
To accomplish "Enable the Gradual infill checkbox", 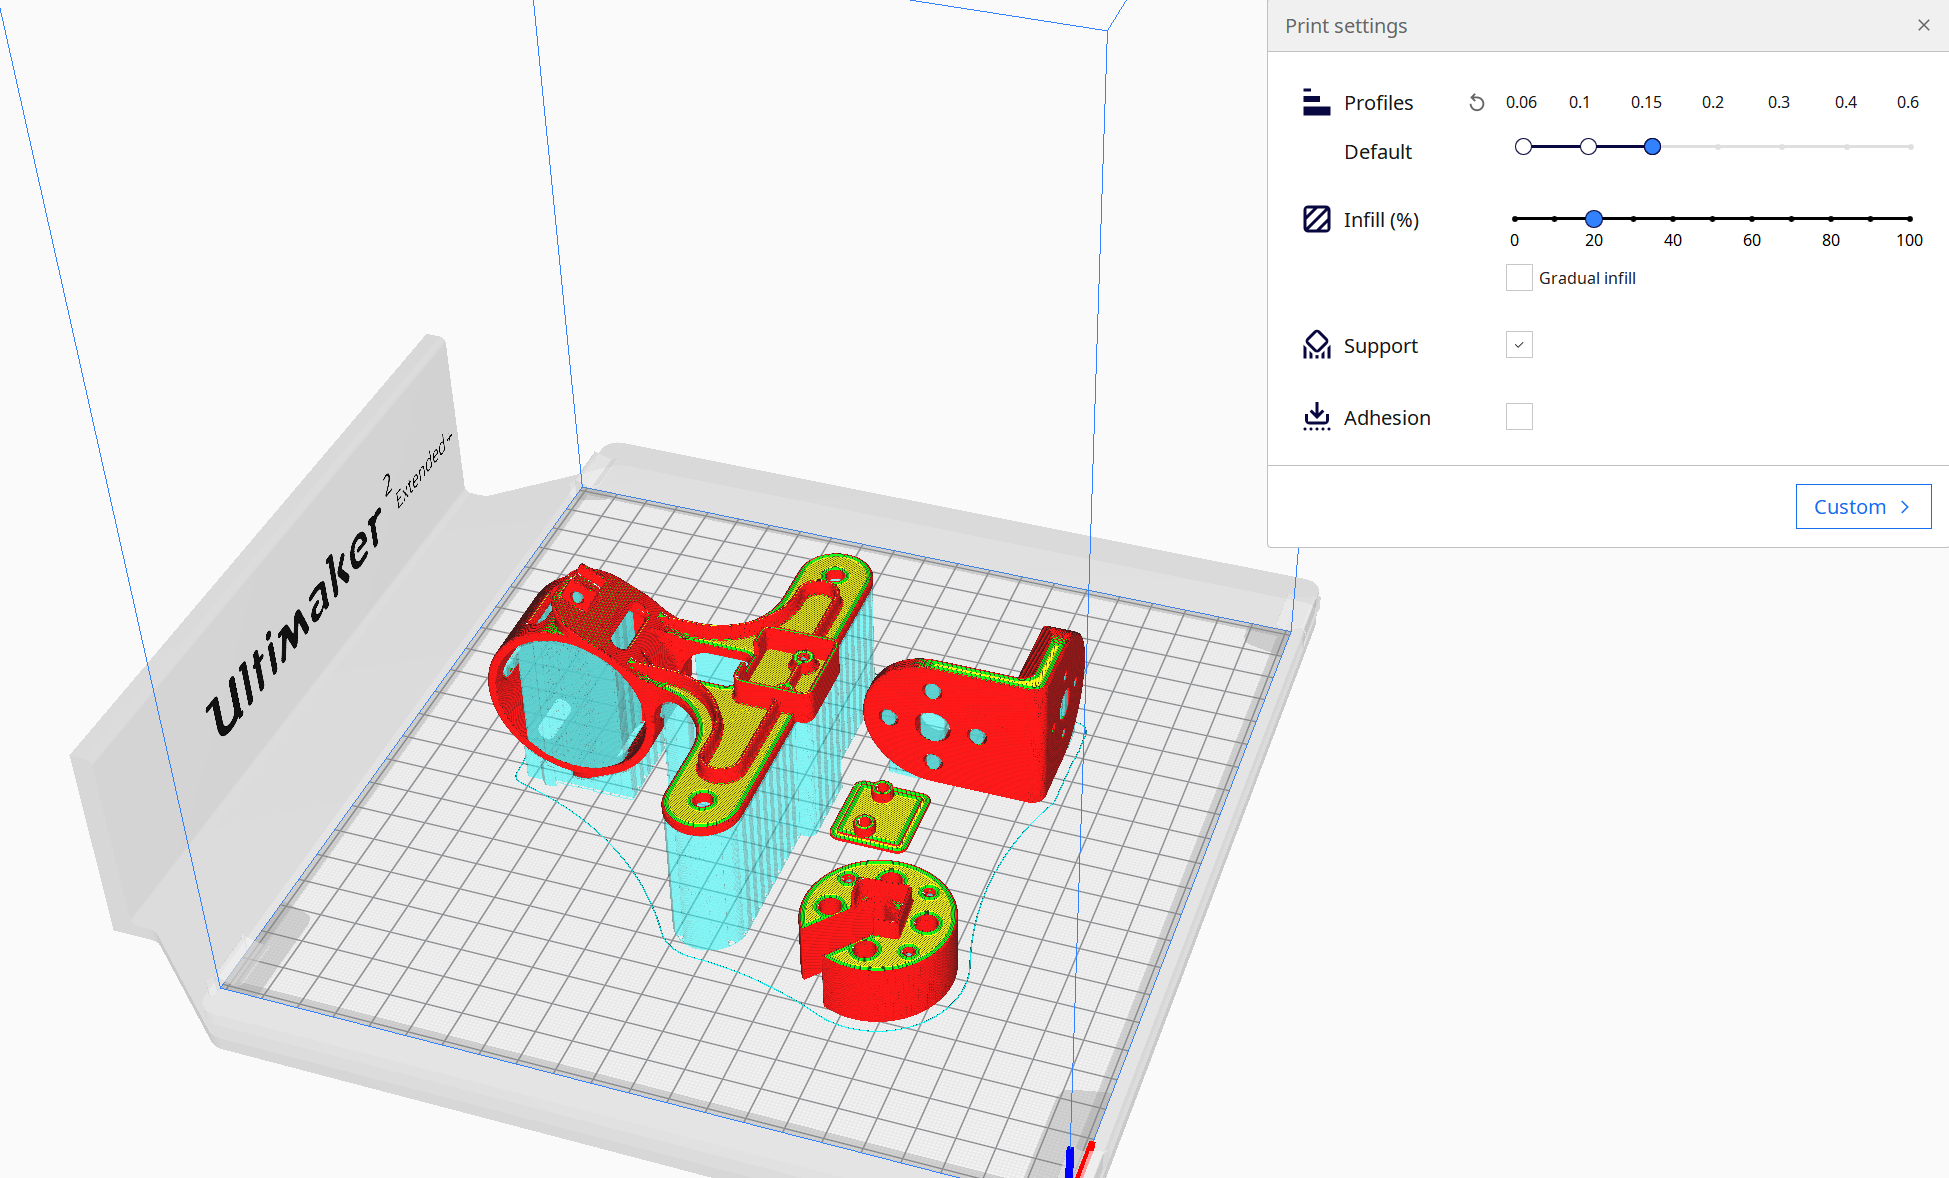I will tap(1519, 277).
